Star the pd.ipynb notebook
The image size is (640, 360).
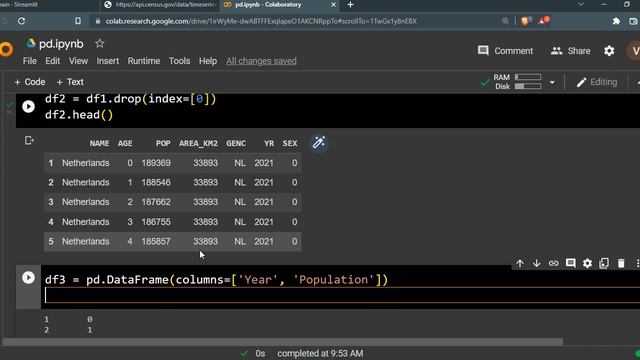(100, 43)
